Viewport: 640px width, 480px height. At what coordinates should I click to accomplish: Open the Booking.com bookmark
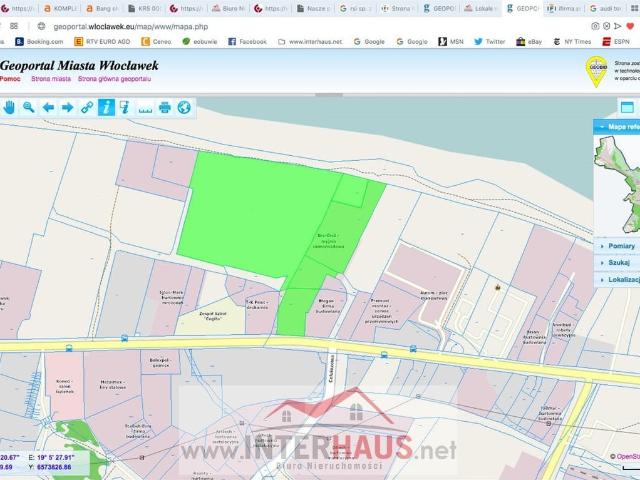point(39,41)
